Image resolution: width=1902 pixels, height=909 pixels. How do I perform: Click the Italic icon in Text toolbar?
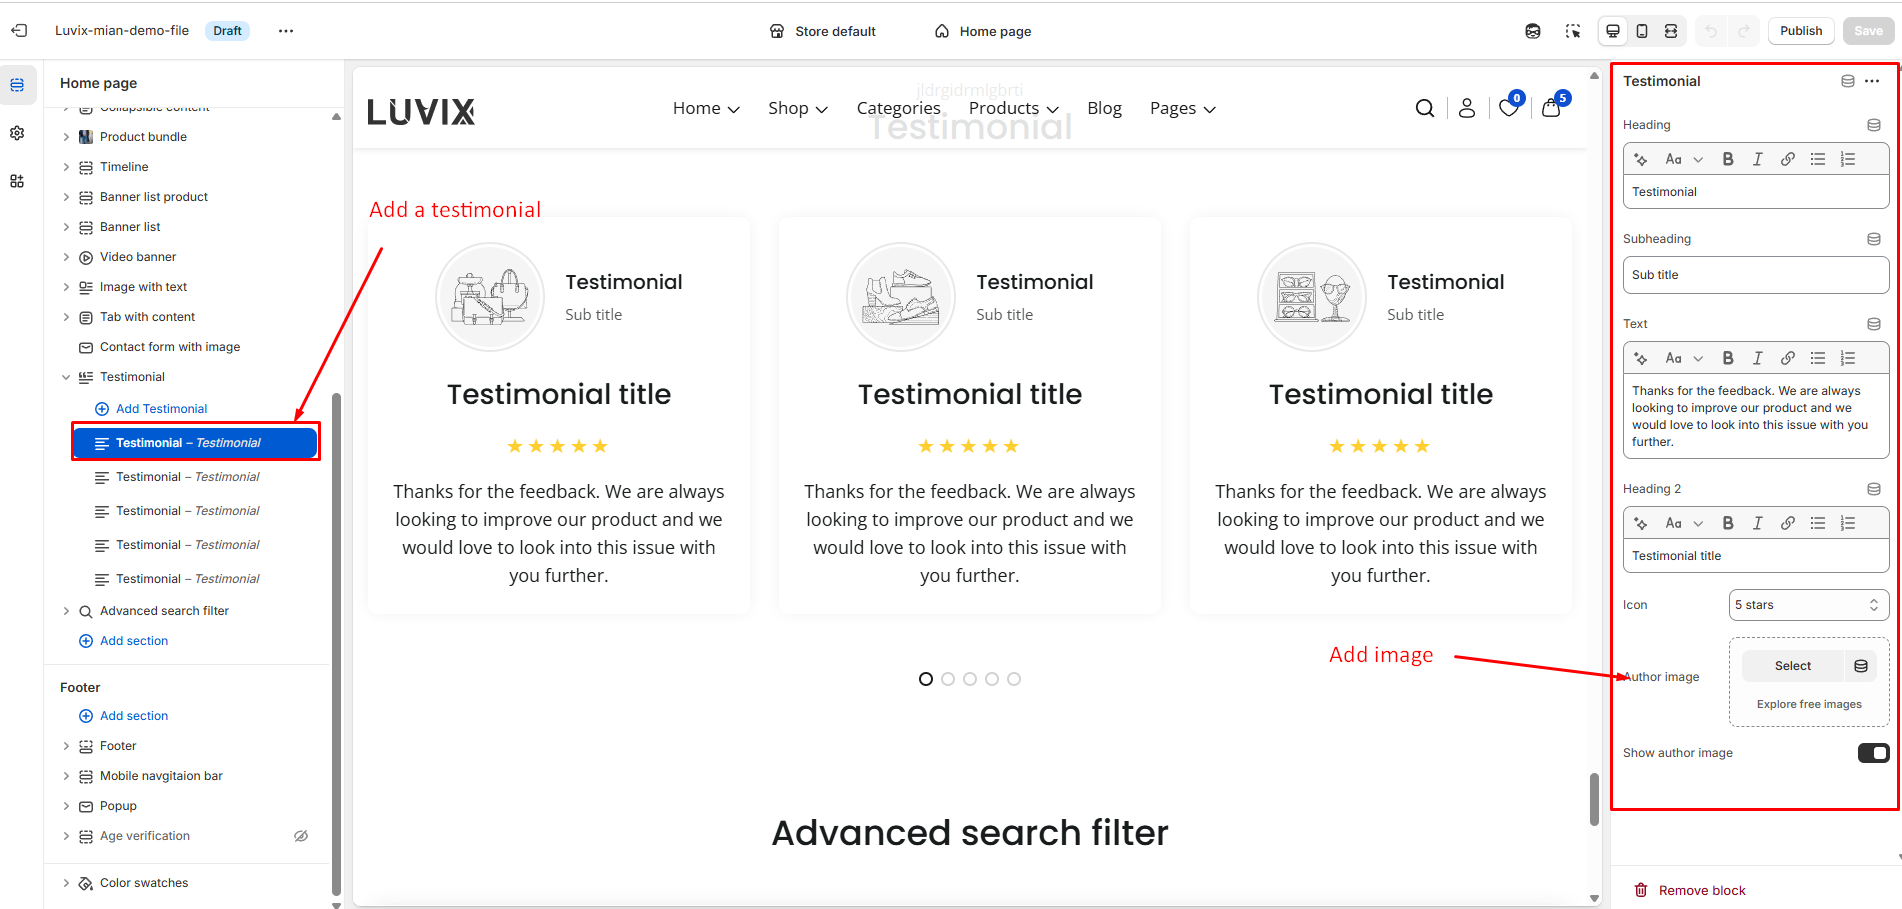[x=1757, y=358]
